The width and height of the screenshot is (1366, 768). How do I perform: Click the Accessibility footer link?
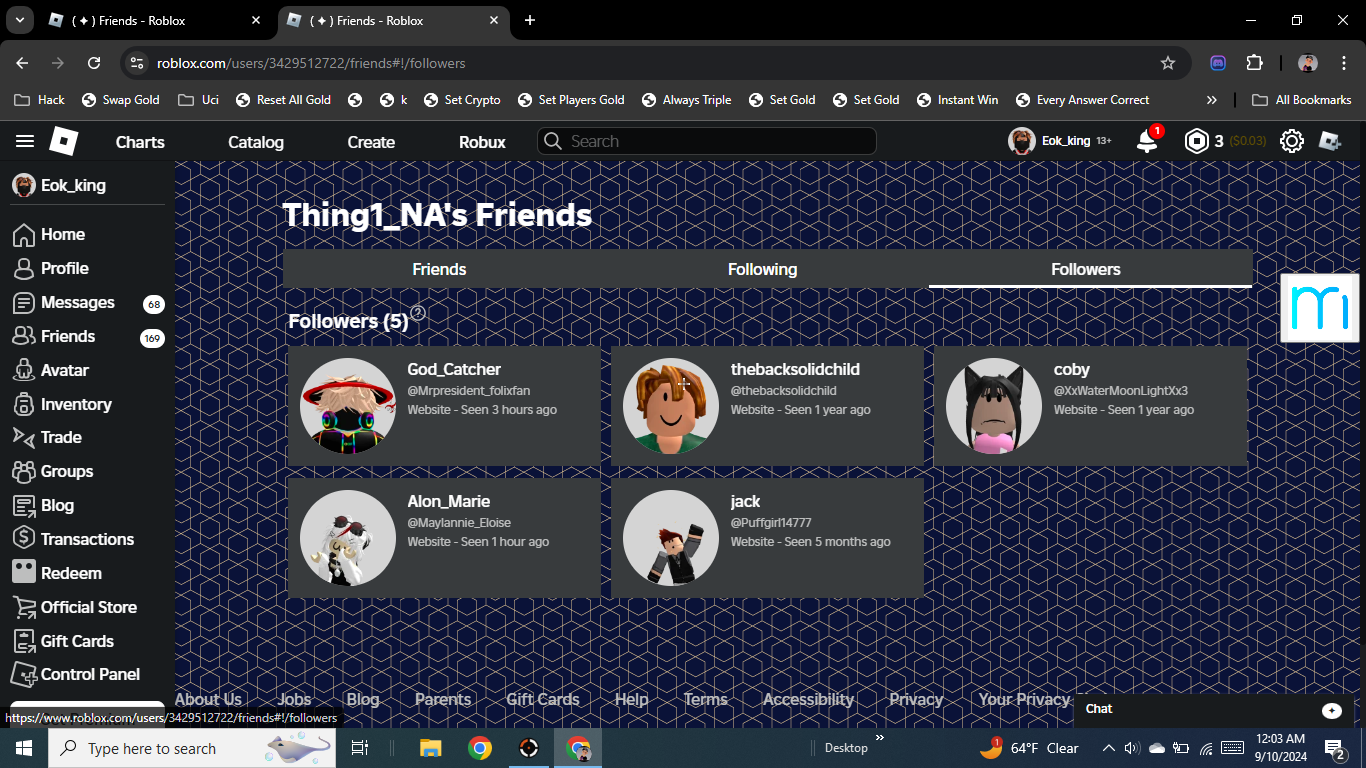[808, 700]
